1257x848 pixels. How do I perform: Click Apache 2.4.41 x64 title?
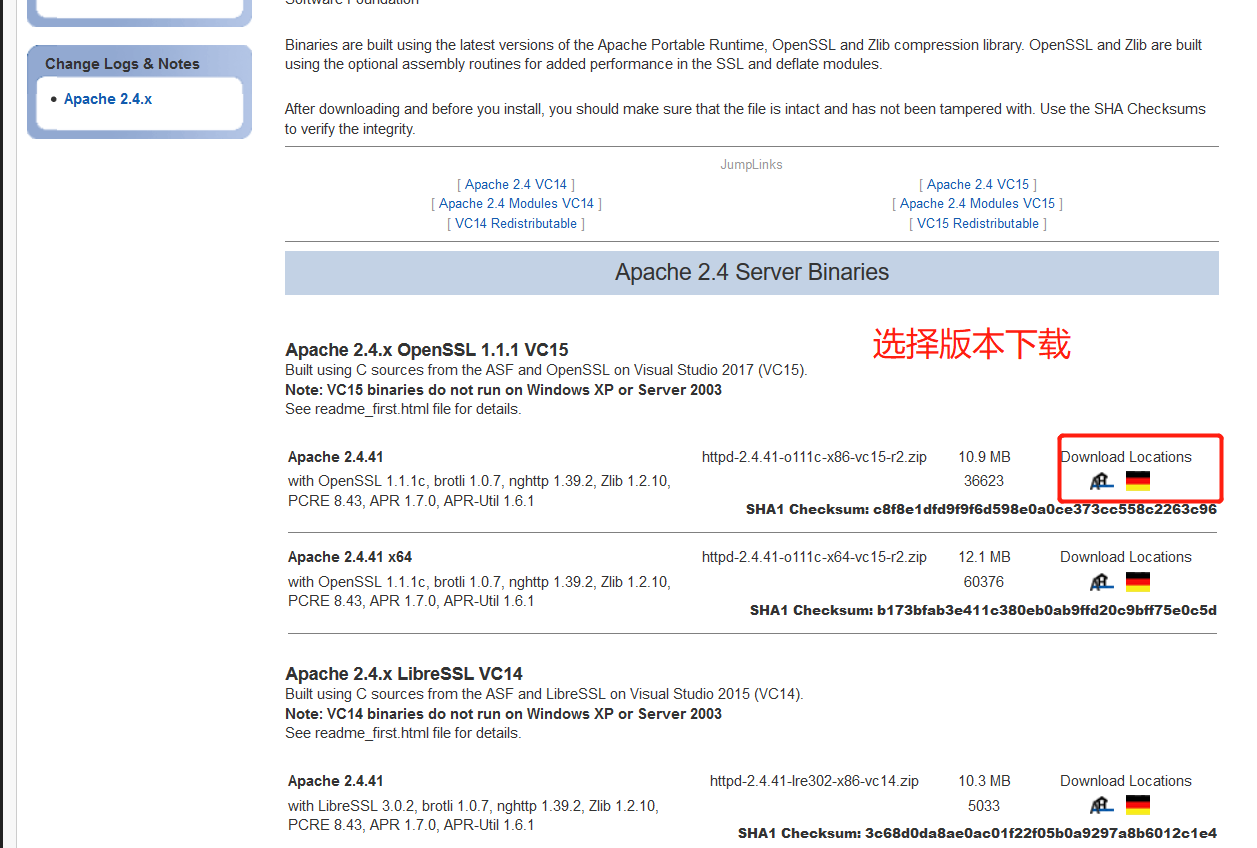click(x=350, y=557)
